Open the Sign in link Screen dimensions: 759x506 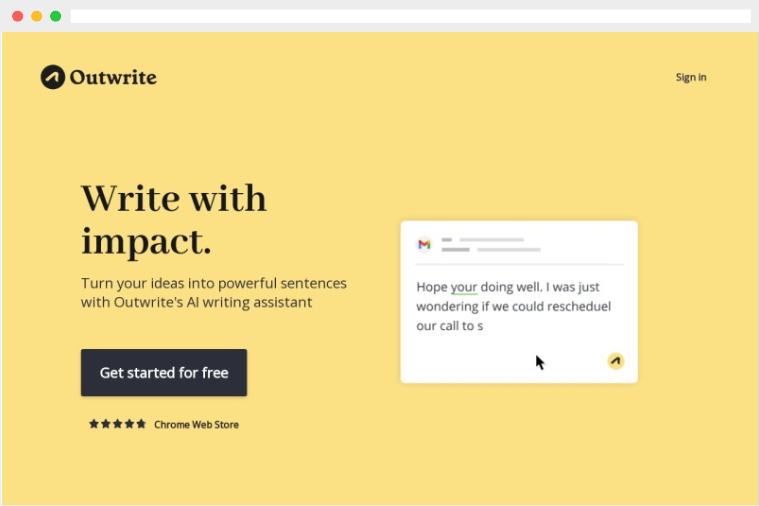click(691, 77)
